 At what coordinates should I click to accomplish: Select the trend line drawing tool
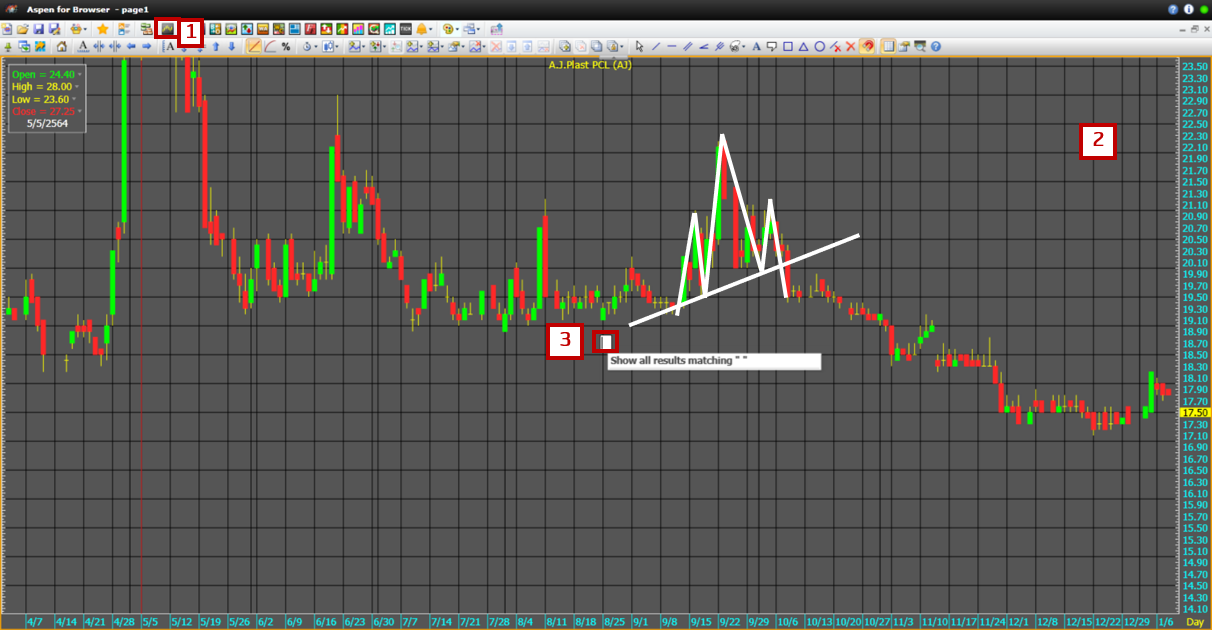[656, 46]
